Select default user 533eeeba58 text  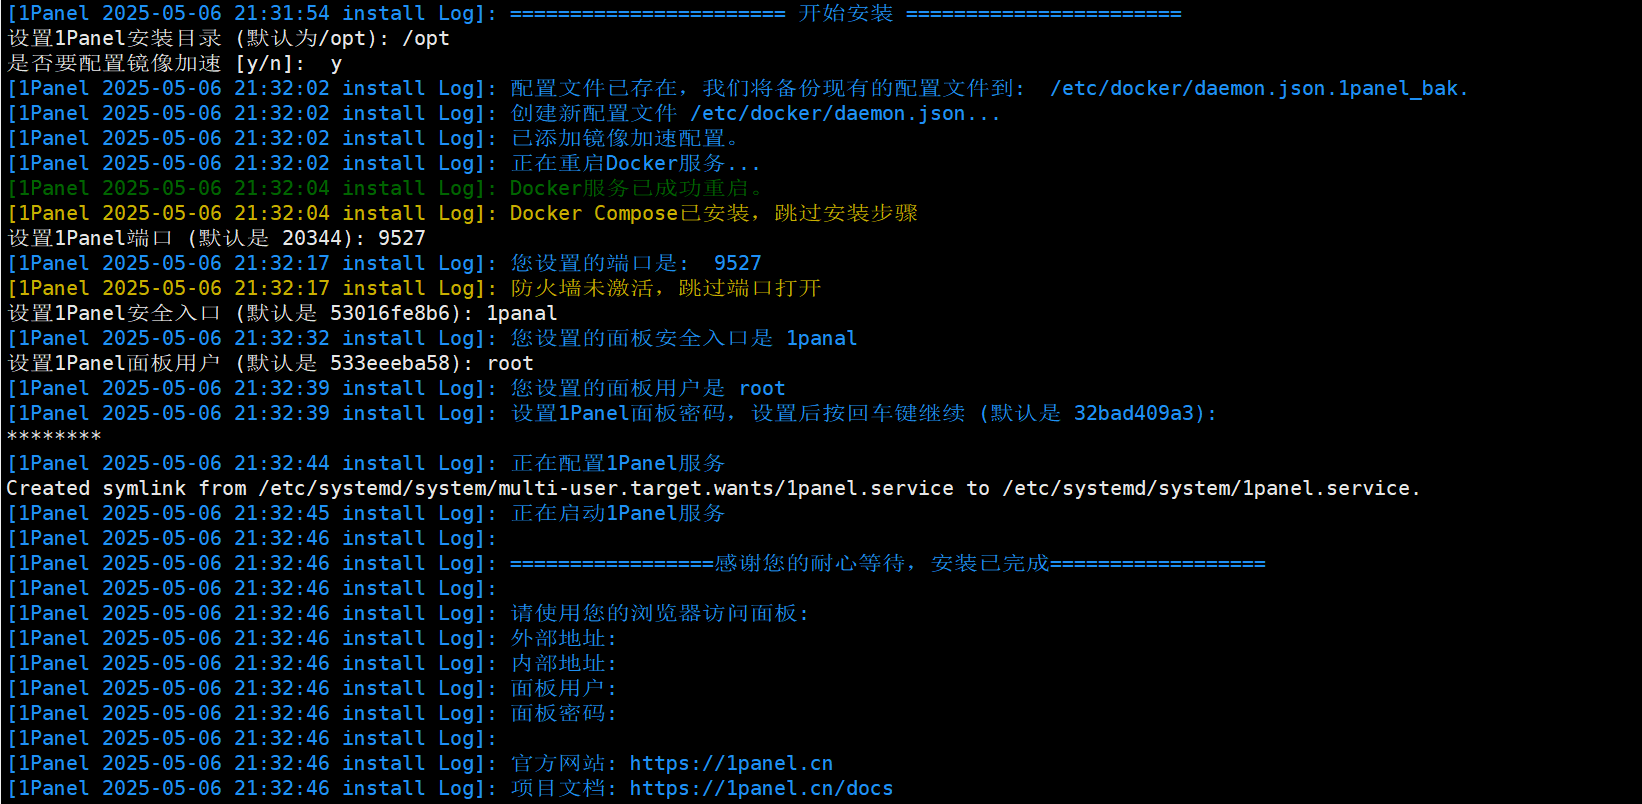[390, 363]
